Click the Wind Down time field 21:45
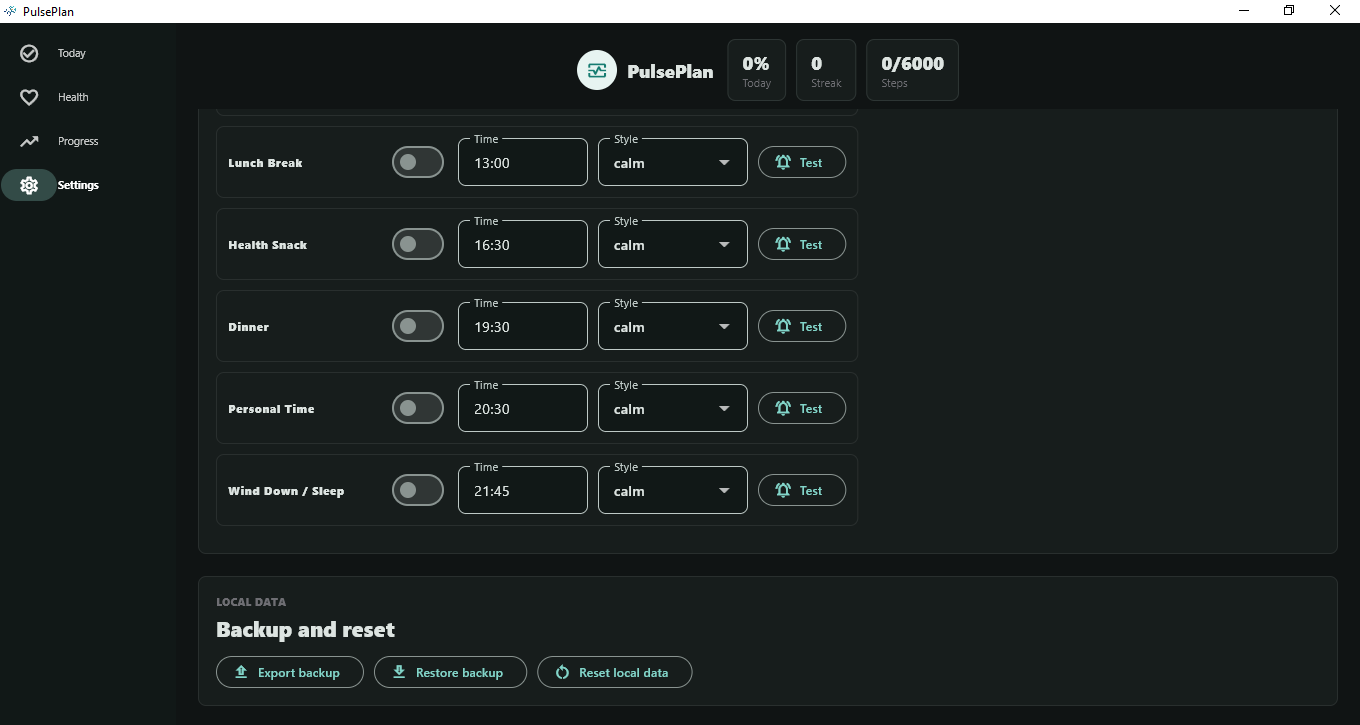The width and height of the screenshot is (1360, 725). coord(523,490)
